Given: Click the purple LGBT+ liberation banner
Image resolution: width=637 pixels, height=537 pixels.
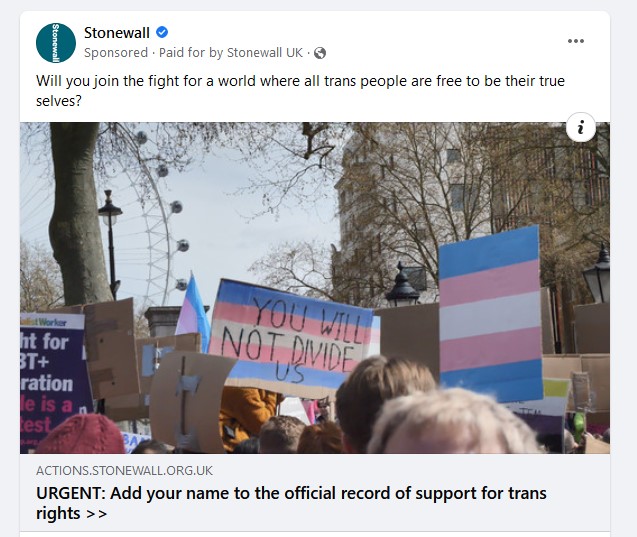Looking at the screenshot, I should (x=54, y=382).
